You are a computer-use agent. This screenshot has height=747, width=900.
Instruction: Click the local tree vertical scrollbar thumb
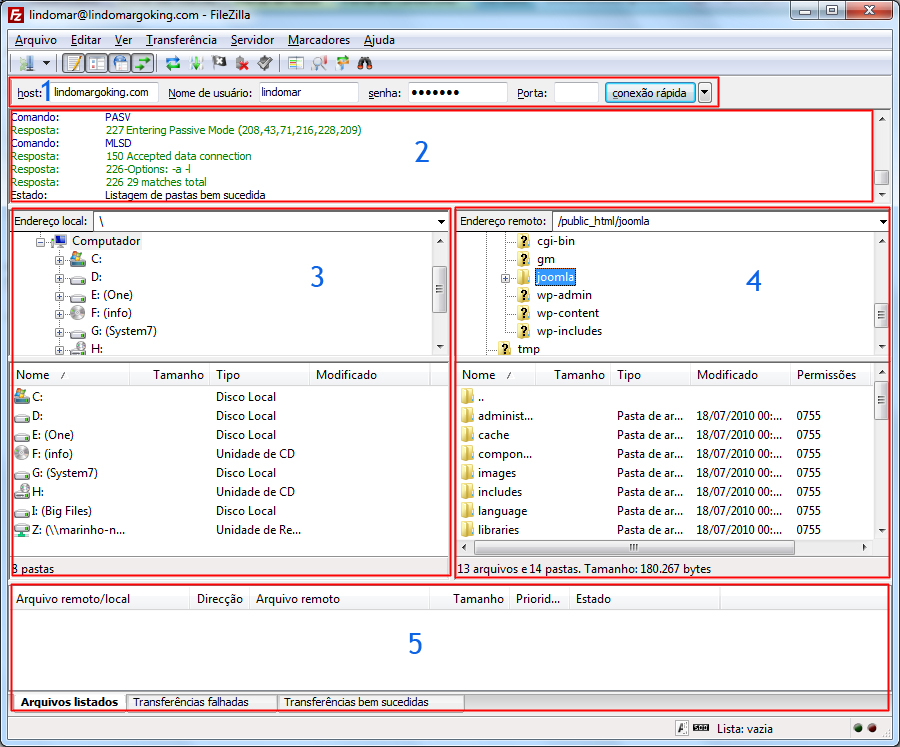point(439,289)
